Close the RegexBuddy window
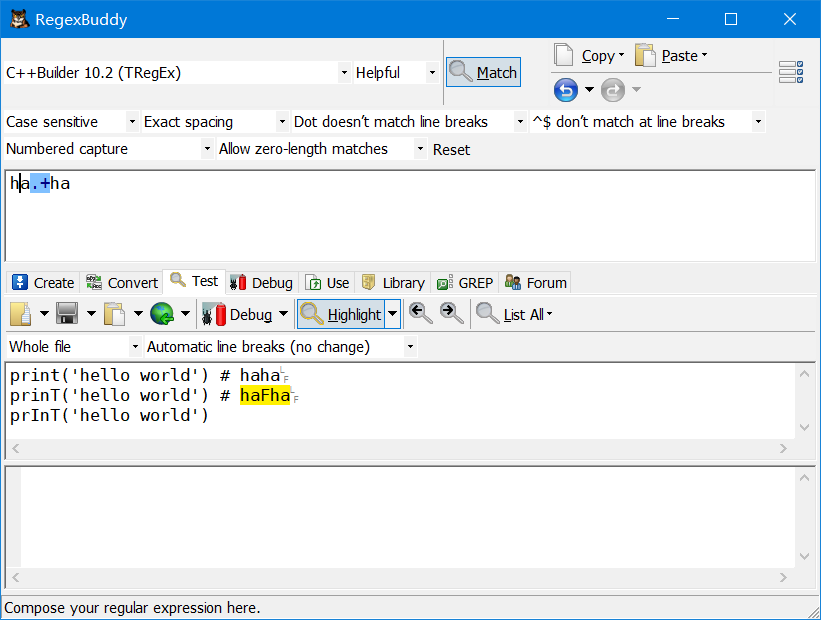821x620 pixels. 790,19
